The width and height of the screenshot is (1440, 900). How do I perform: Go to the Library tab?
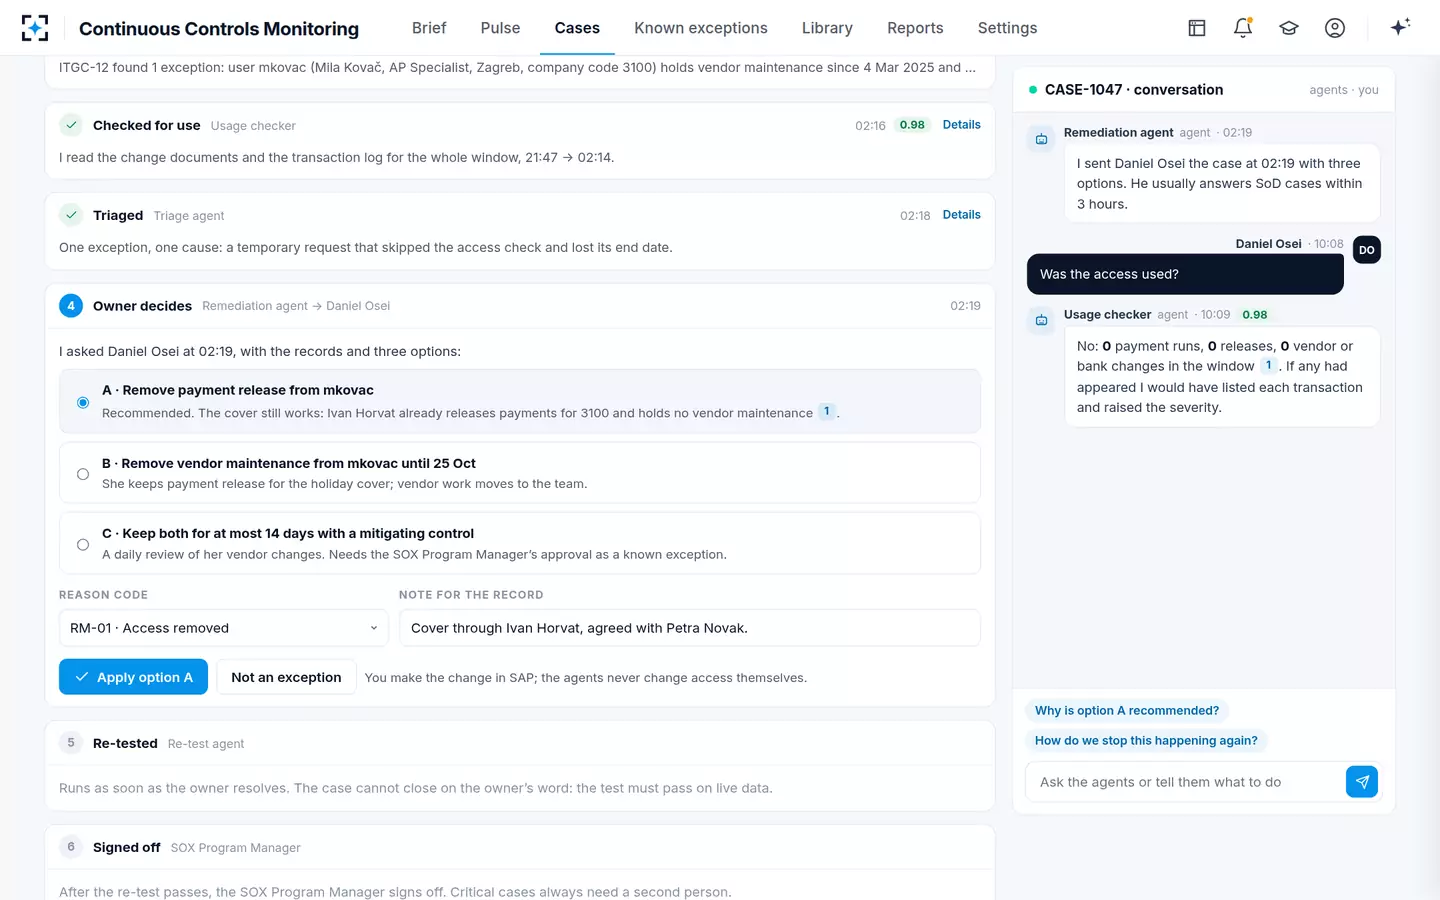coord(827,28)
